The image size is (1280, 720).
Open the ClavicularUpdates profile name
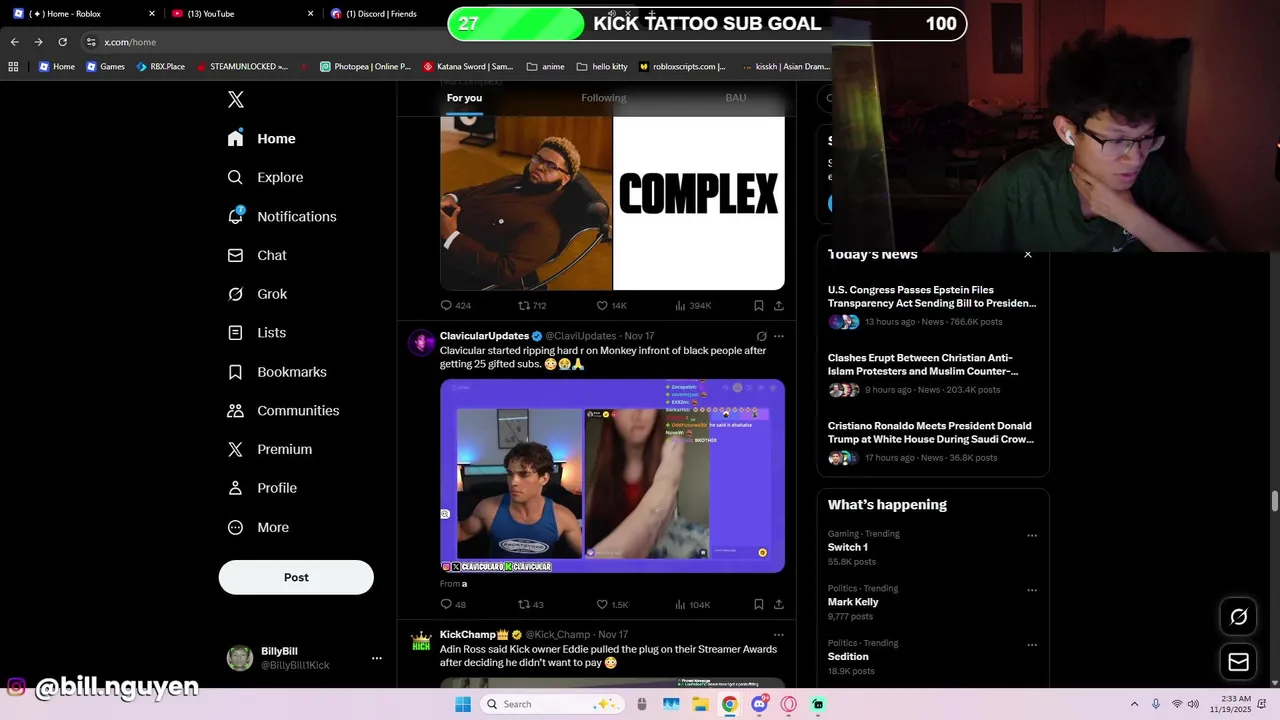[484, 336]
